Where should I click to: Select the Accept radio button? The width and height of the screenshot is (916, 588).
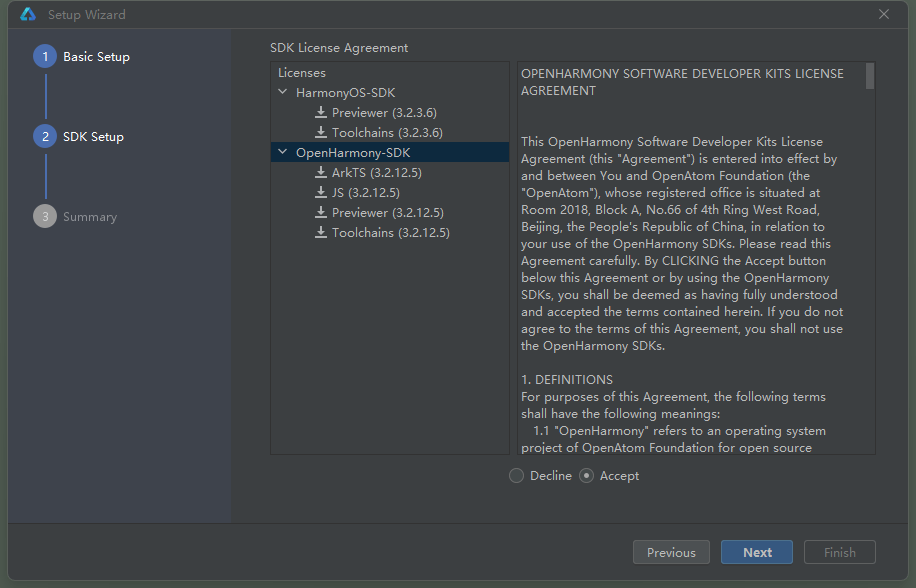587,476
